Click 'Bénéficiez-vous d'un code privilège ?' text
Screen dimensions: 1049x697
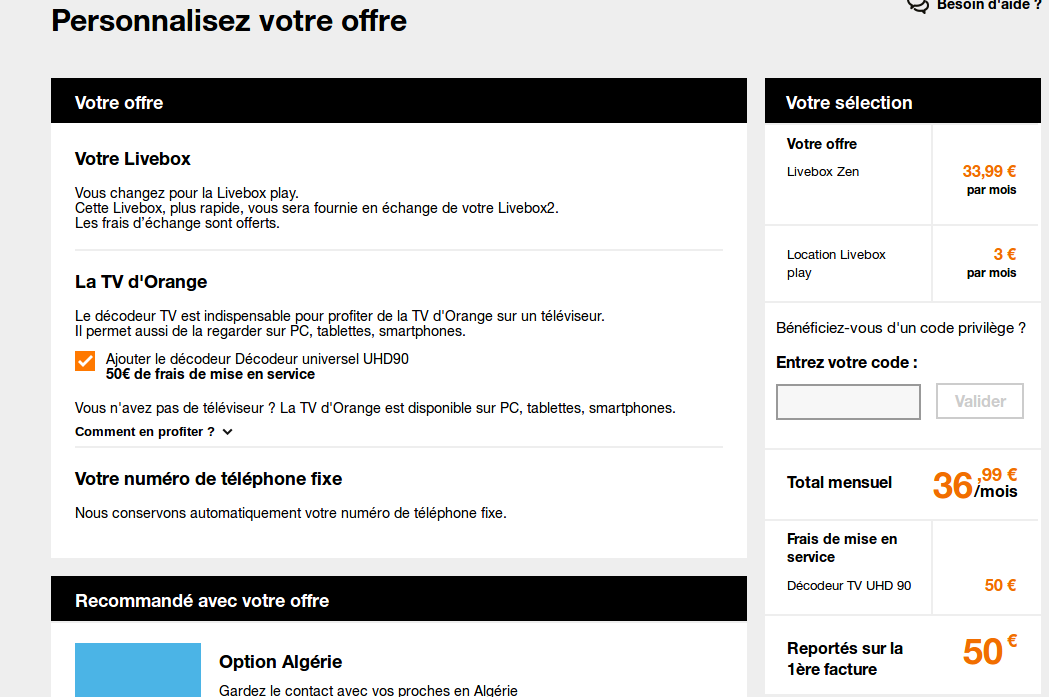pyautogui.click(x=900, y=328)
